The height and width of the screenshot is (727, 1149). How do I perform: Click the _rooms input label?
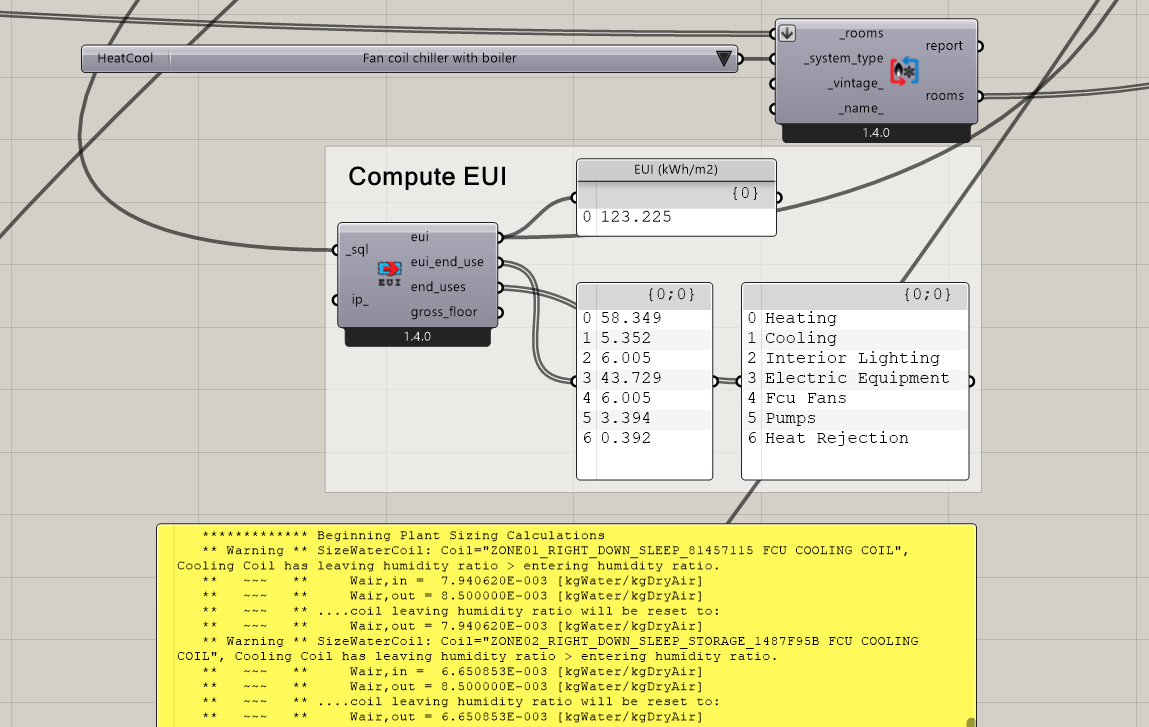click(862, 34)
